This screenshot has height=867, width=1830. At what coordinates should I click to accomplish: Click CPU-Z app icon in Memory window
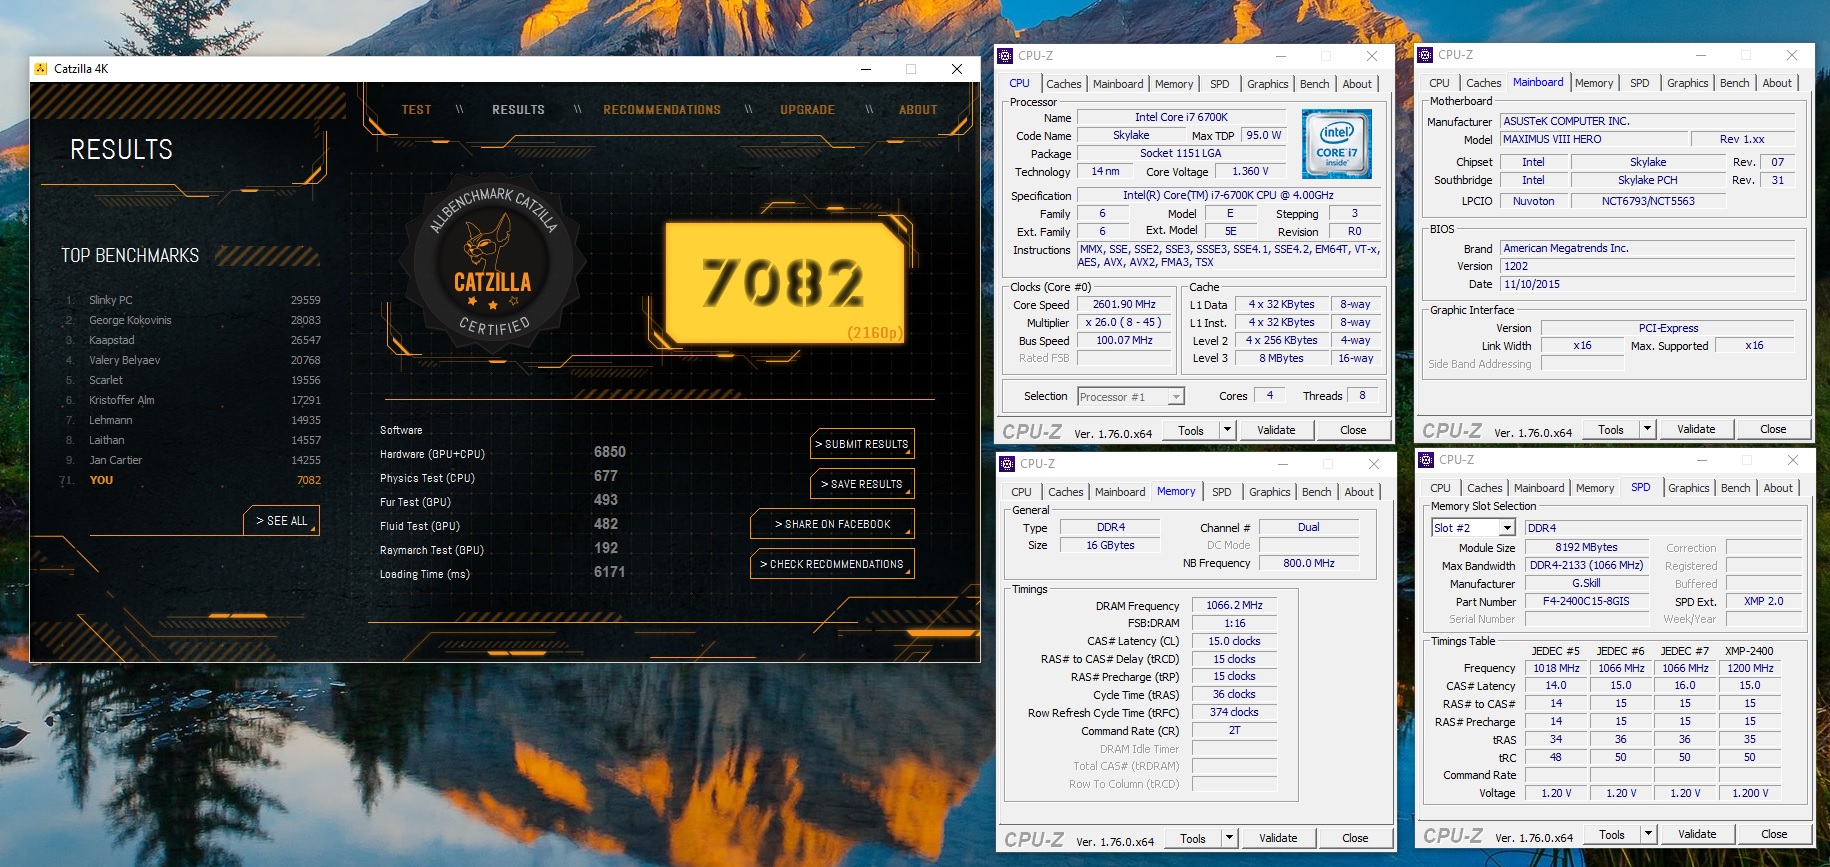pos(1008,464)
